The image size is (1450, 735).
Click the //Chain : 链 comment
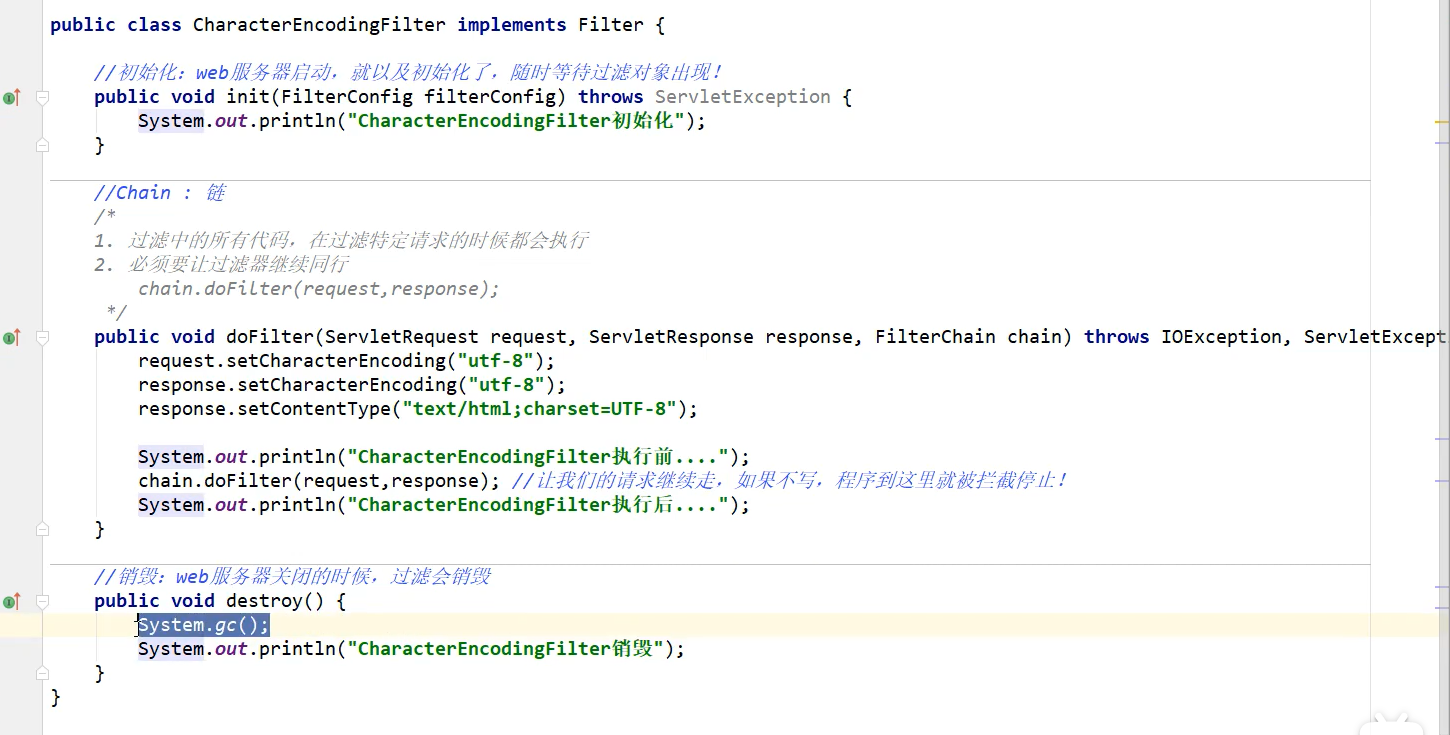(160, 193)
